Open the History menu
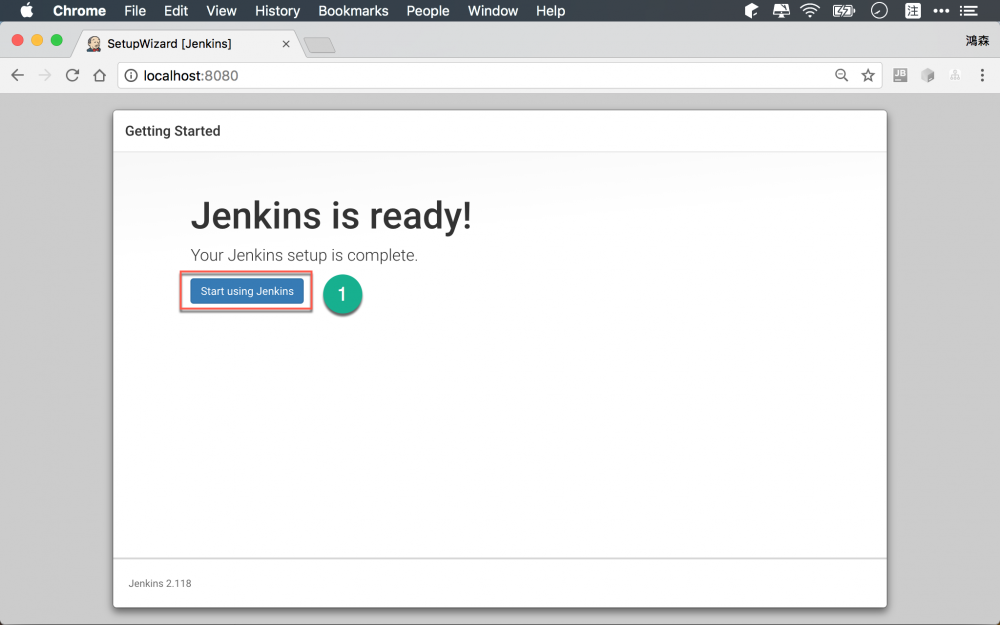1000x625 pixels. point(277,11)
